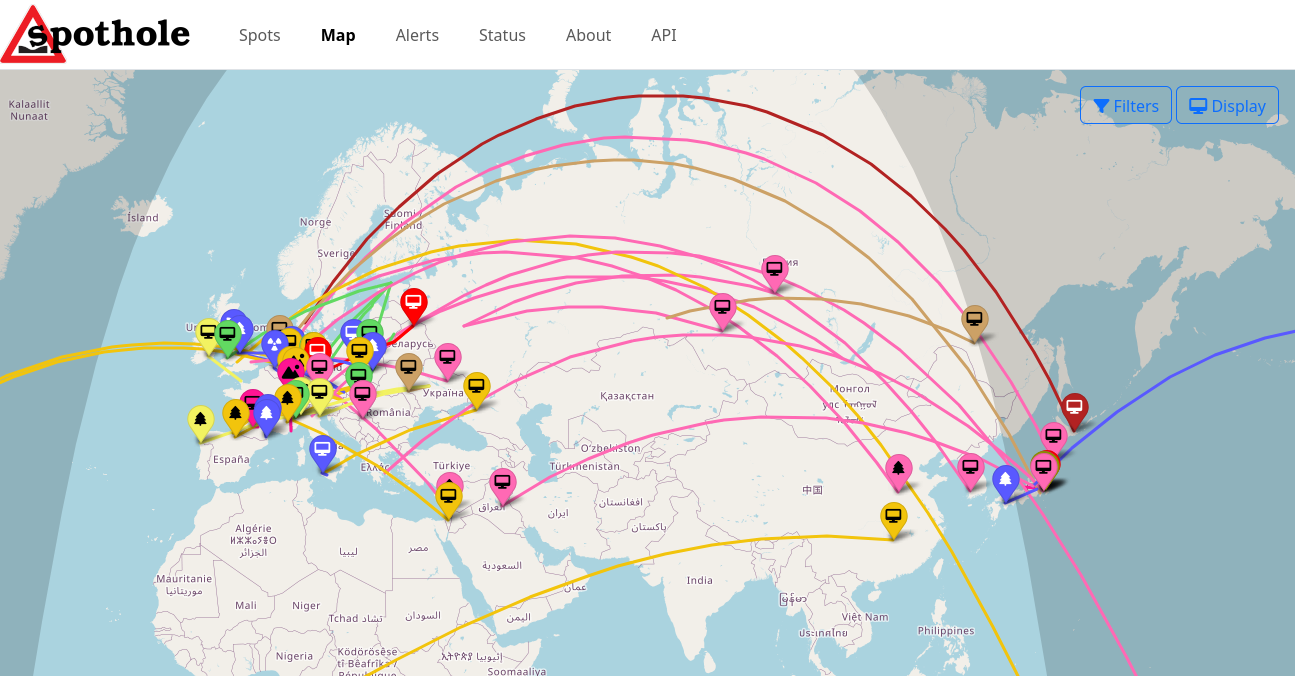Switch to the Spots page
The height and width of the screenshot is (676, 1295).
click(259, 36)
